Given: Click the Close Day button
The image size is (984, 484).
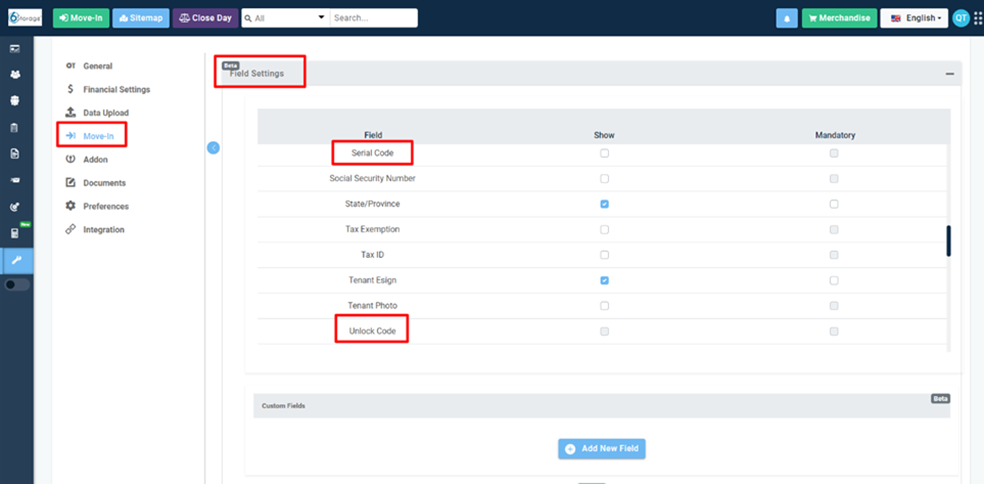Looking at the screenshot, I should [x=205, y=18].
